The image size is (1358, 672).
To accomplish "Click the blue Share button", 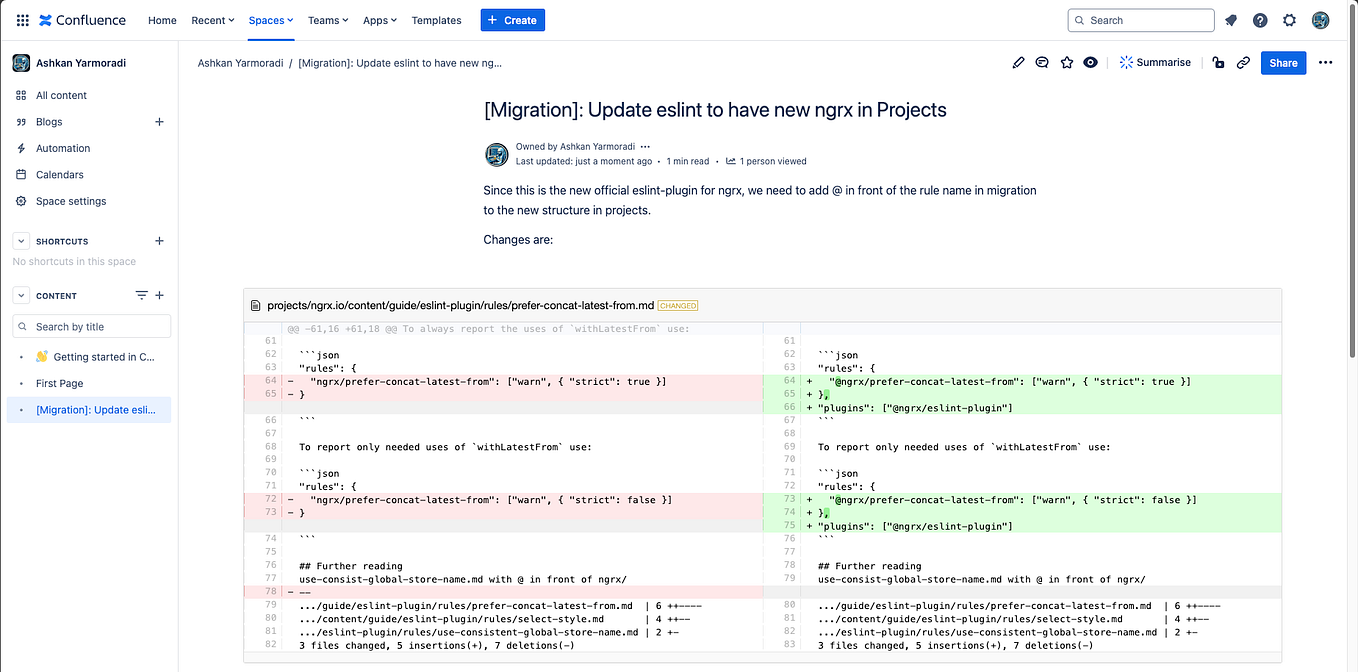I will (x=1283, y=62).
